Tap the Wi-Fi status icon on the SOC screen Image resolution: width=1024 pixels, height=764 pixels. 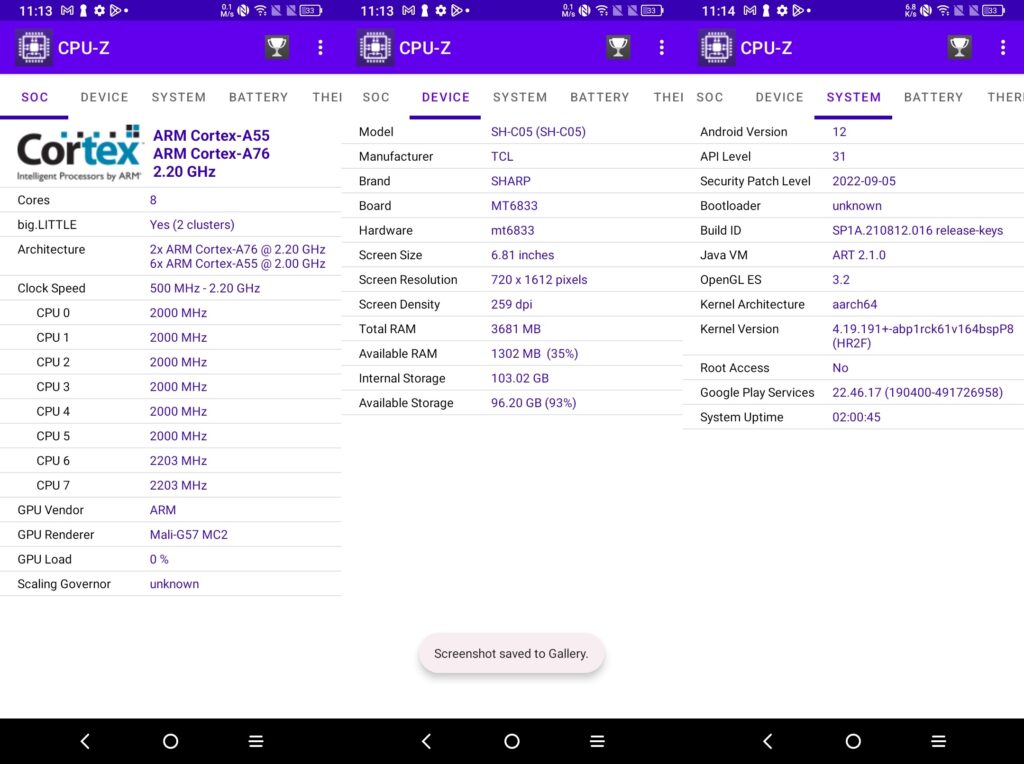[x=261, y=10]
